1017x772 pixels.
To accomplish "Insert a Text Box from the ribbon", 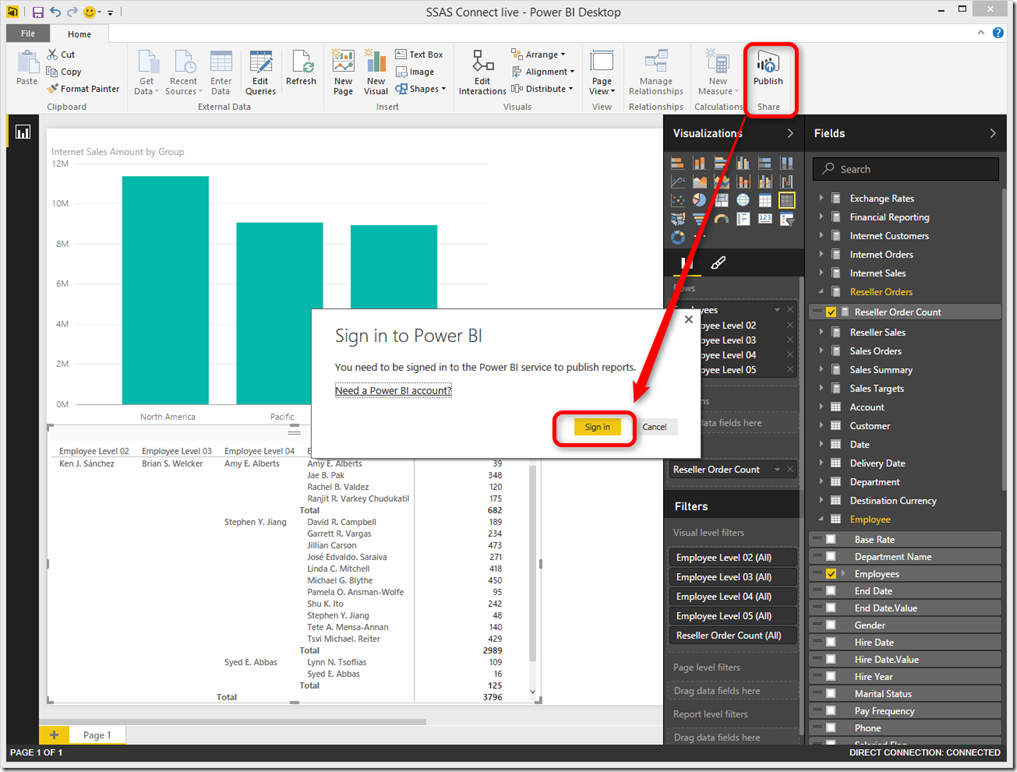I will [x=419, y=54].
